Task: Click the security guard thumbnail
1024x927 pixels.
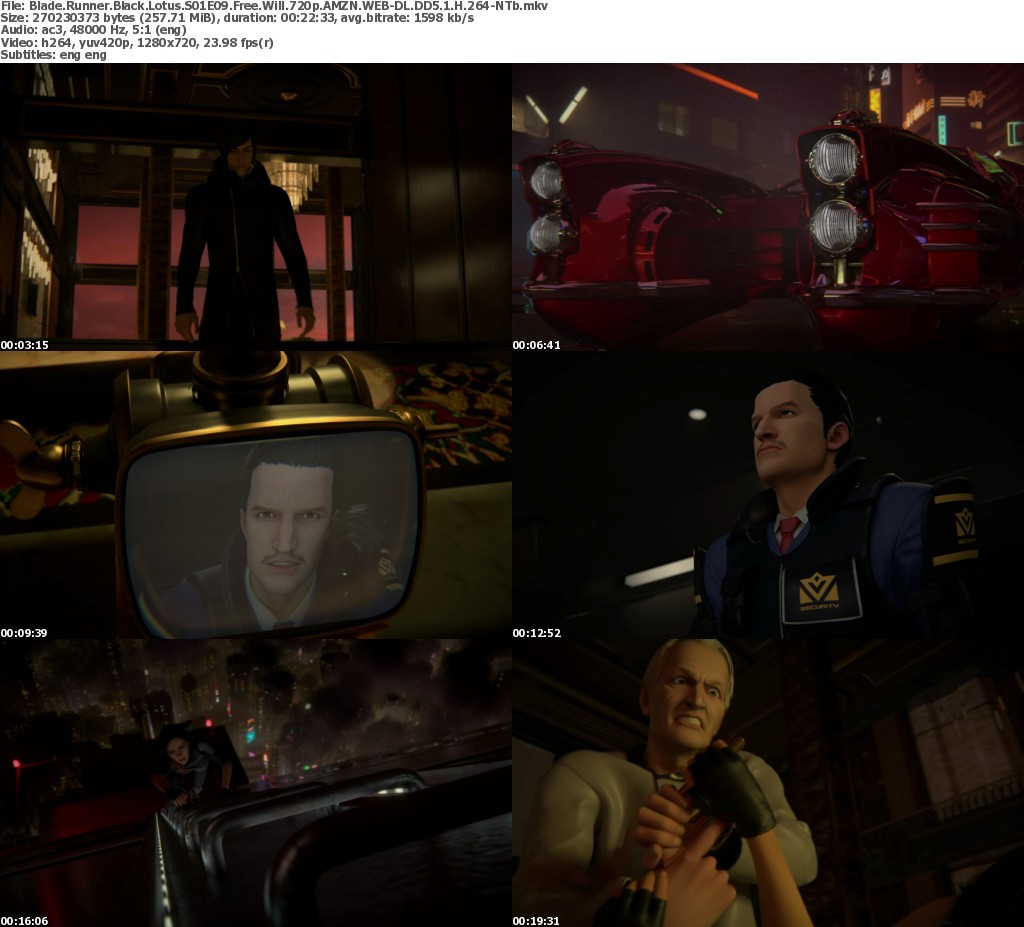Action: (768, 495)
